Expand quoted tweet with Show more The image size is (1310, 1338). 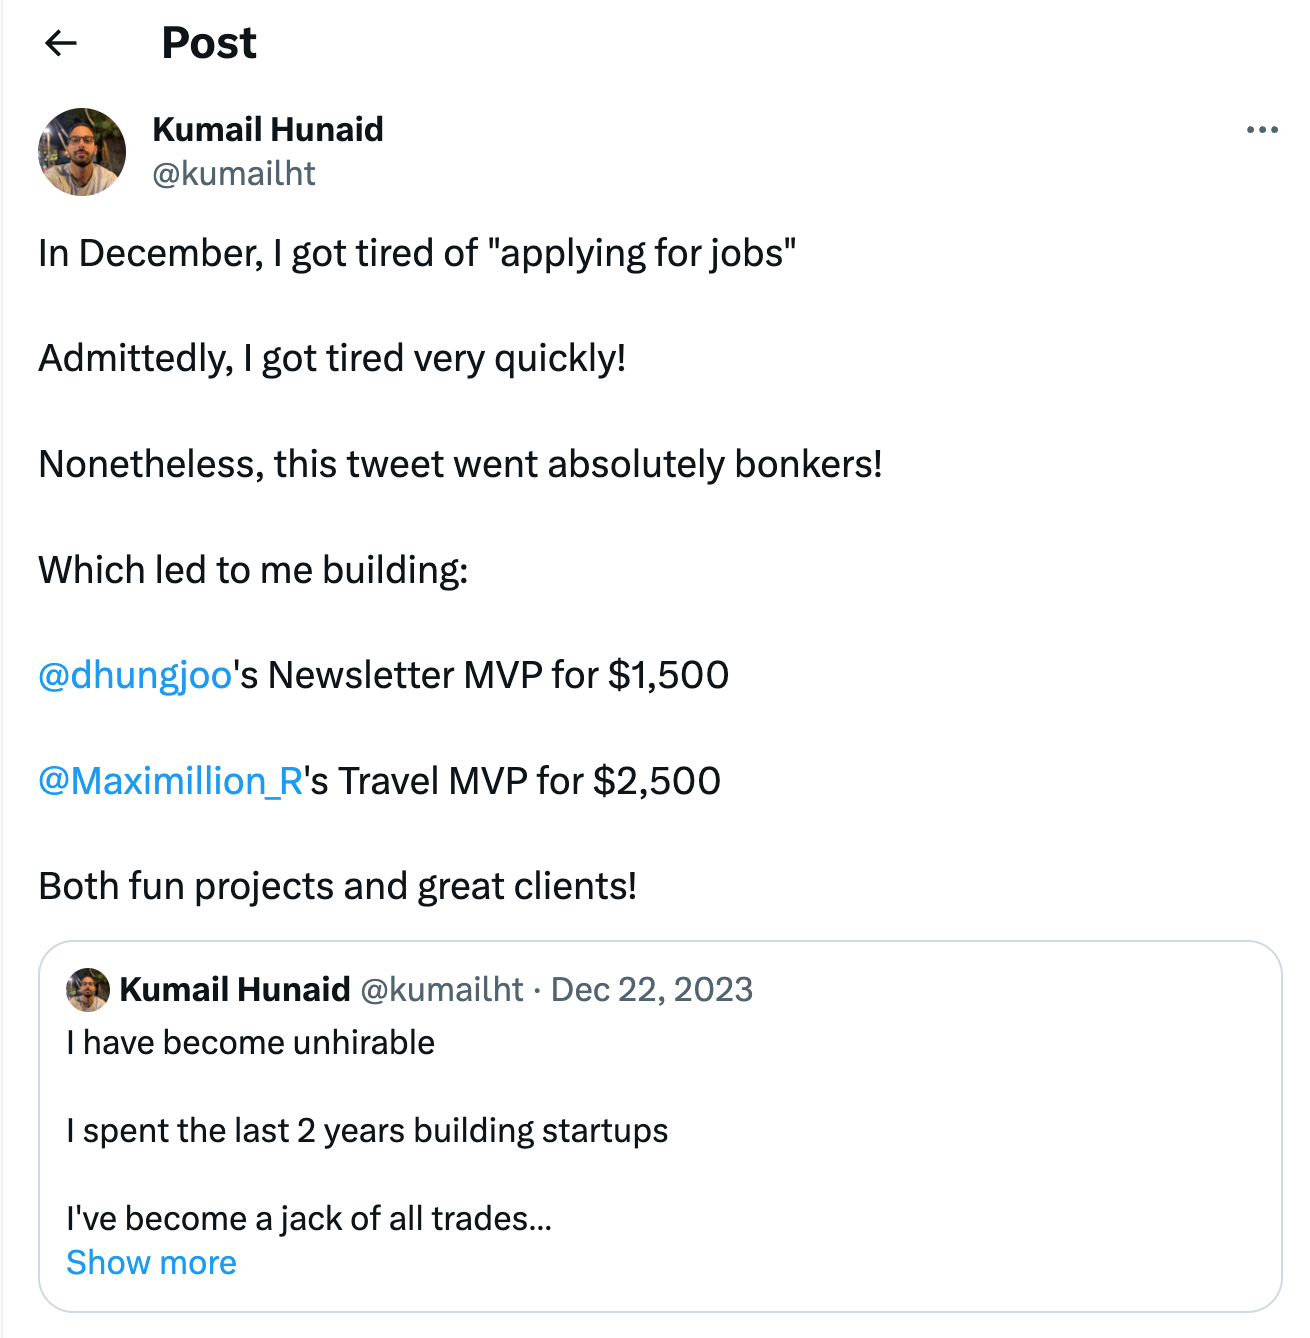[x=151, y=1263]
